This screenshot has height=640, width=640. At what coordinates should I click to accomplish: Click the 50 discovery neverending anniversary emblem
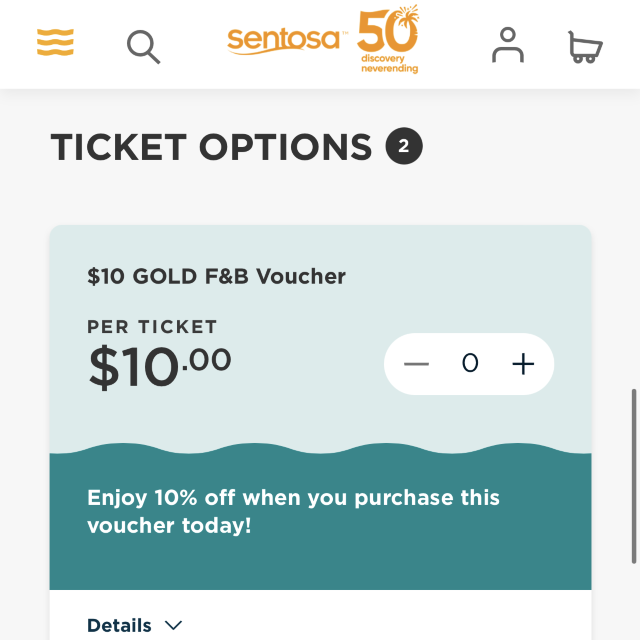coord(388,39)
